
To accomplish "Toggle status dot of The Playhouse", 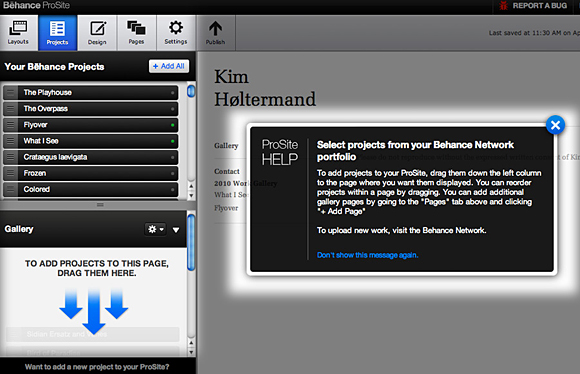I will (x=172, y=93).
